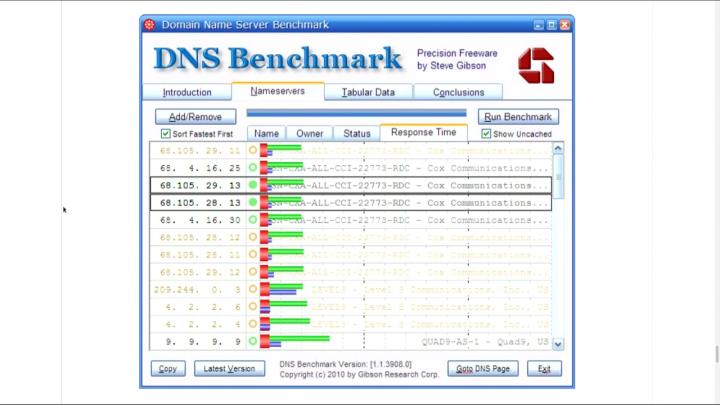Select IP address 68.105.29.13
Screen dimensions: 720x405
click(200, 186)
